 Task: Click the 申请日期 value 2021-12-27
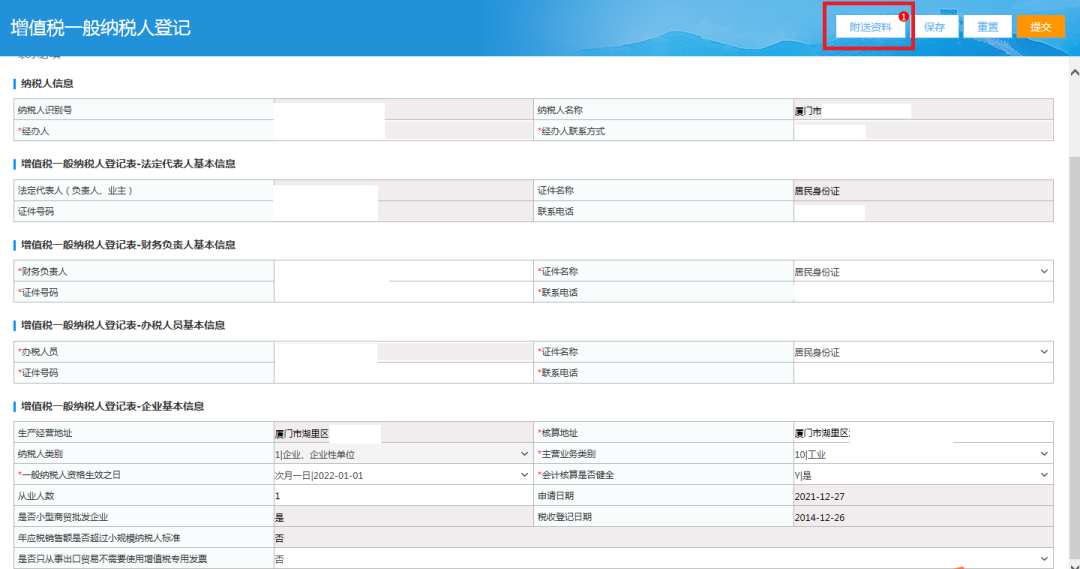click(820, 496)
